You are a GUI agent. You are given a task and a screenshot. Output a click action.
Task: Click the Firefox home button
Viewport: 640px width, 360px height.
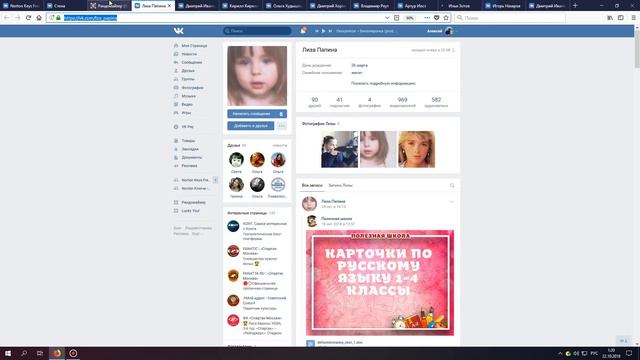(39, 18)
